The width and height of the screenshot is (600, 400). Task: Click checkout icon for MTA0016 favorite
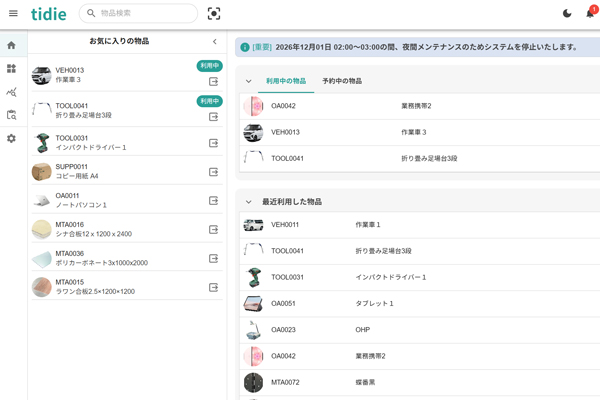pos(214,229)
